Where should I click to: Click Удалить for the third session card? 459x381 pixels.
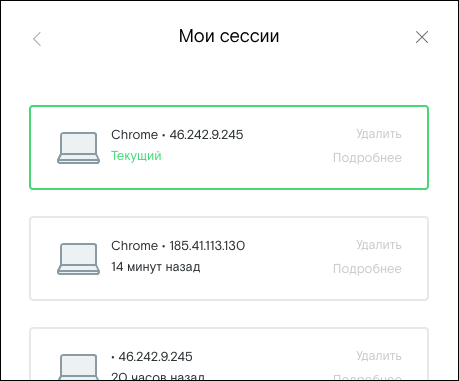(x=379, y=356)
